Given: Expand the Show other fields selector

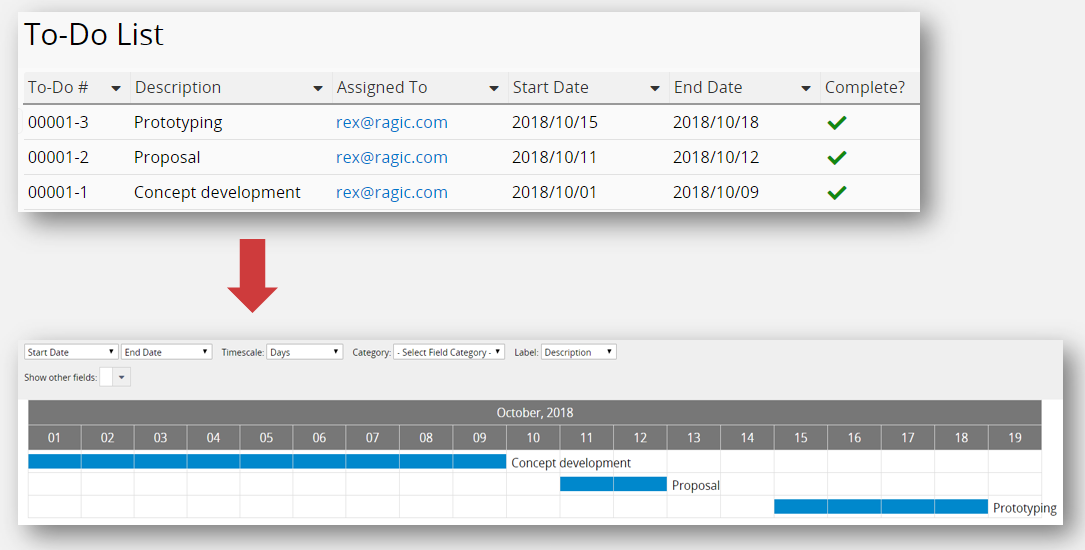Looking at the screenshot, I should (x=122, y=377).
